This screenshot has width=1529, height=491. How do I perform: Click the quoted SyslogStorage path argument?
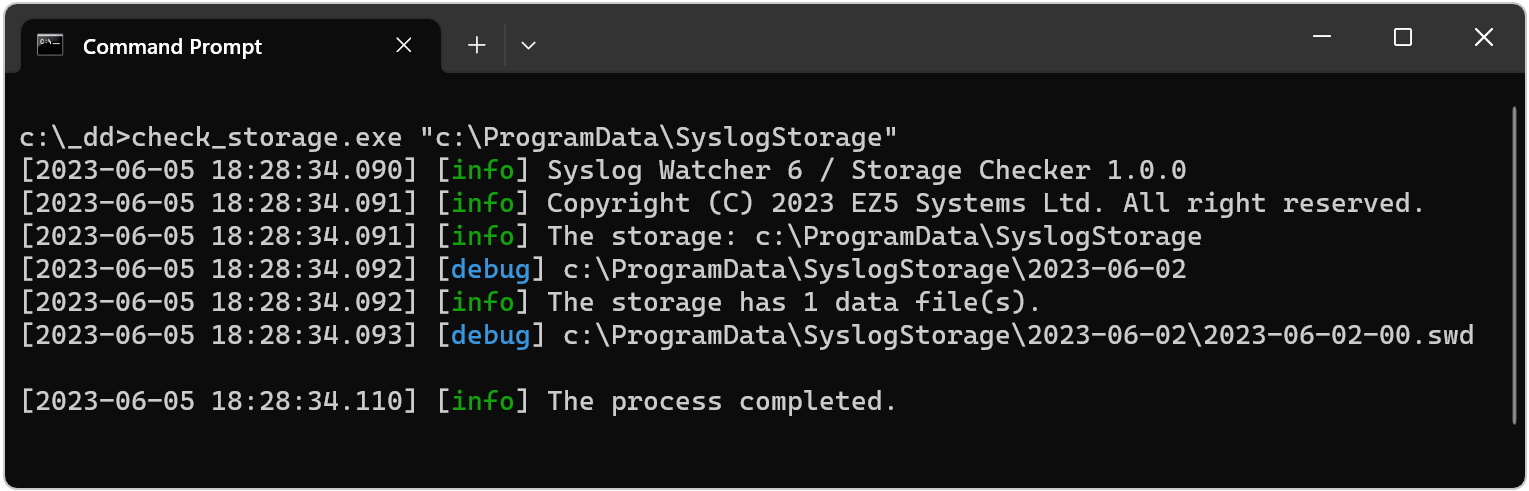[659, 137]
